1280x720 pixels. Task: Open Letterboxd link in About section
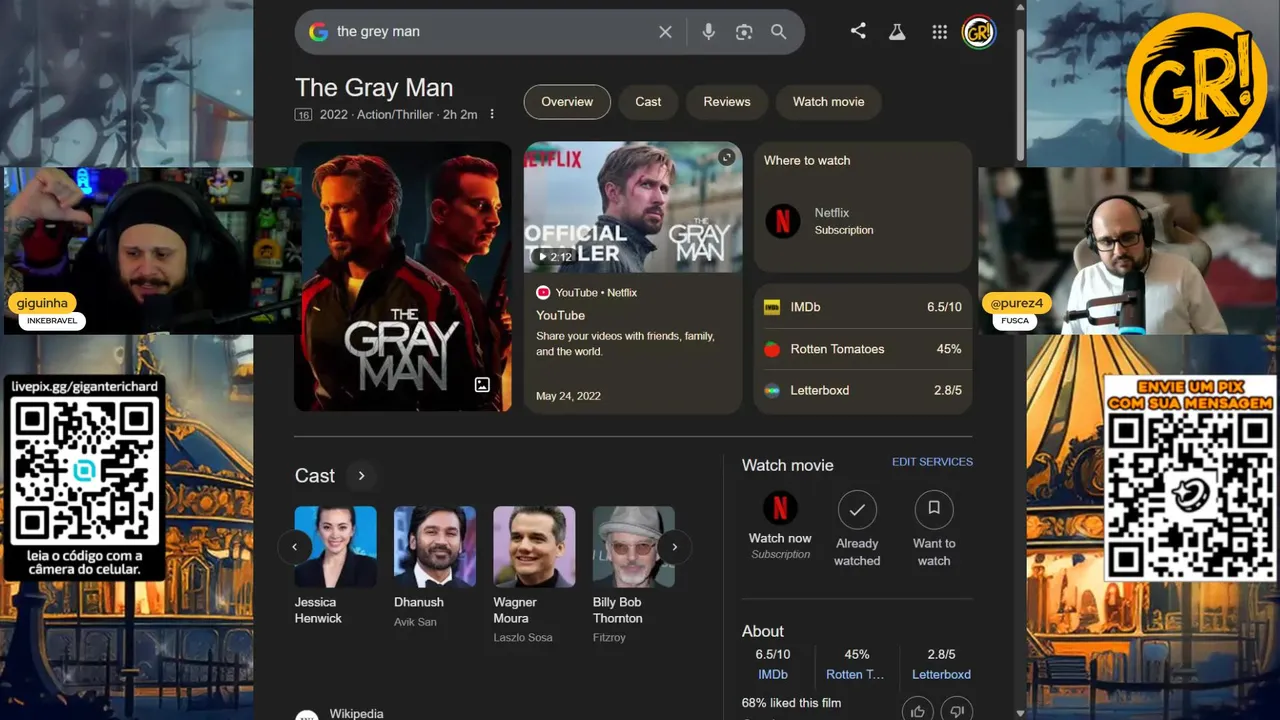pos(941,675)
